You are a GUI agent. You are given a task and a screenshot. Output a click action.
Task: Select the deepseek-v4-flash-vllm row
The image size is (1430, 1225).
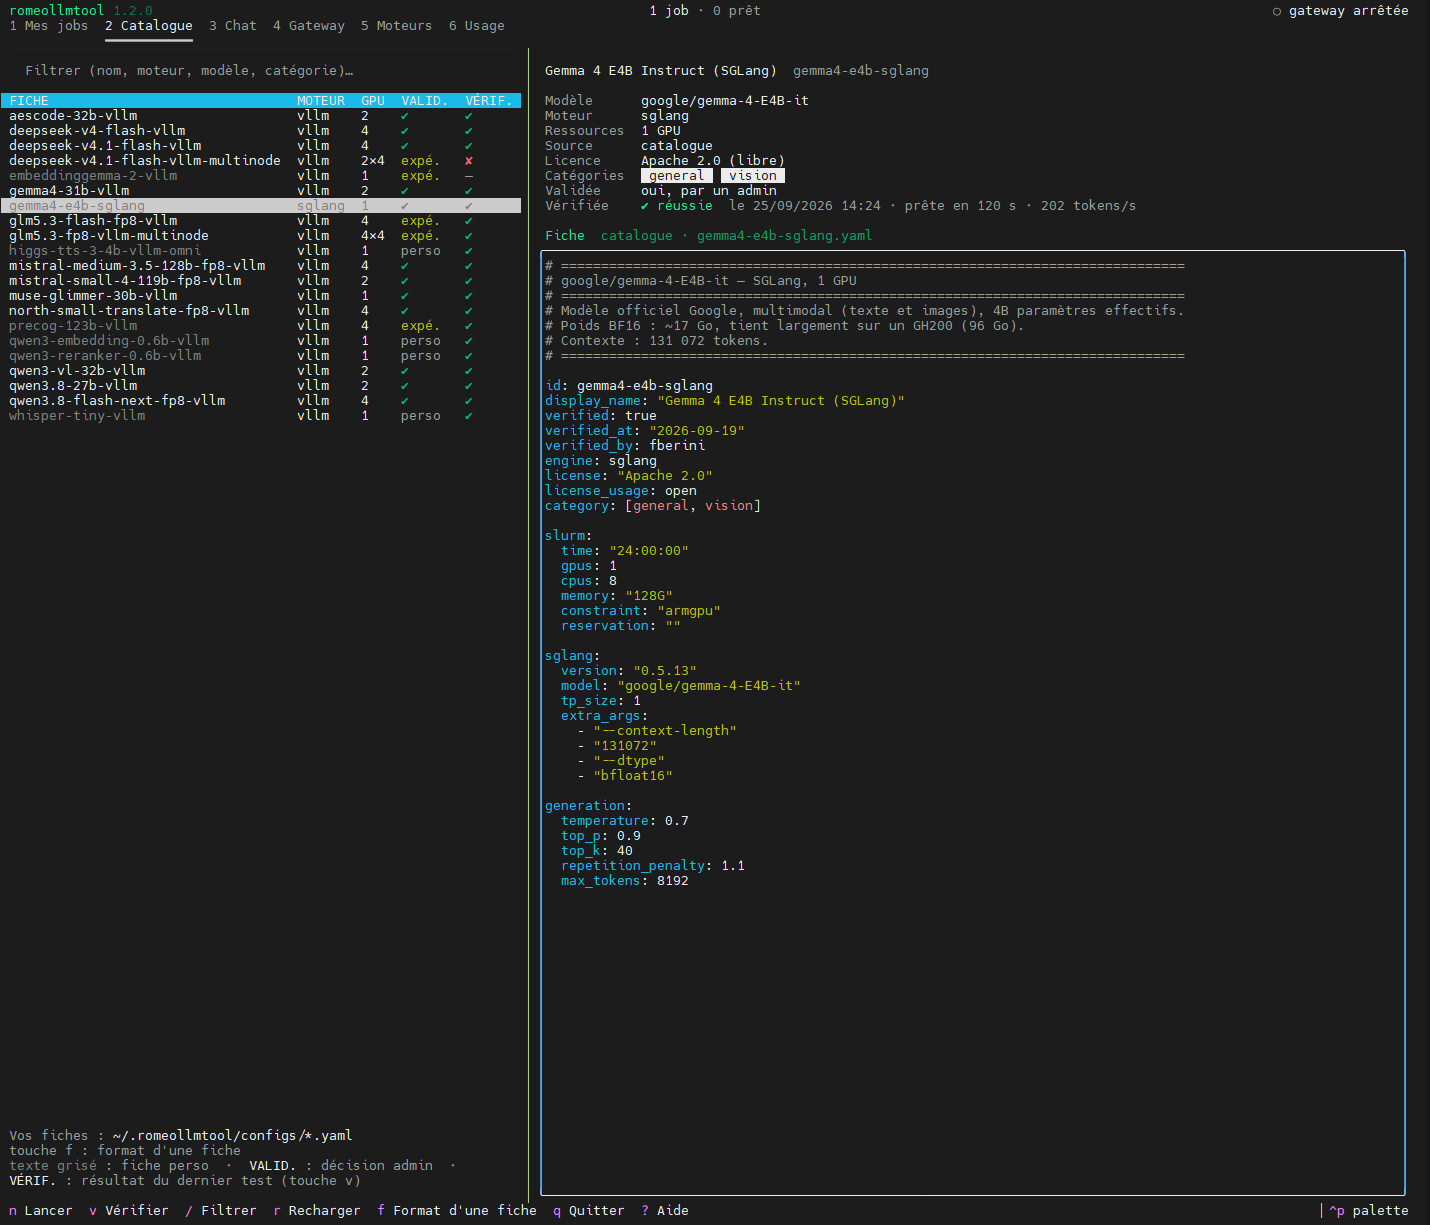point(261,131)
